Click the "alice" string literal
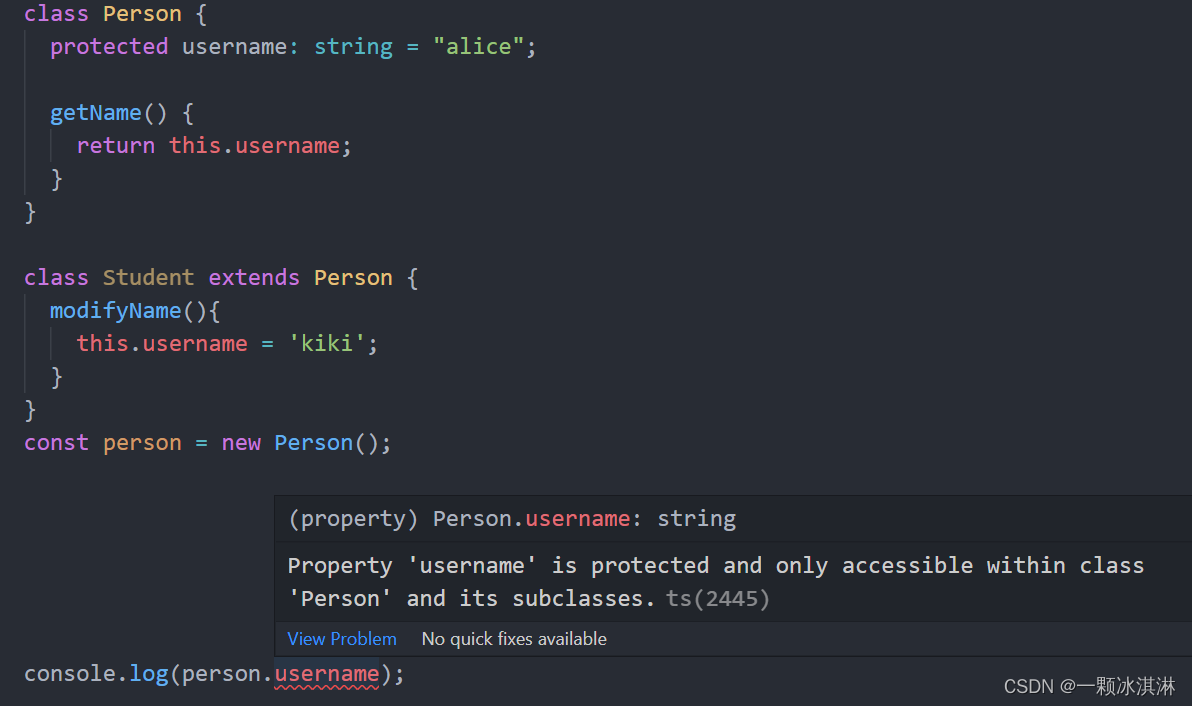The width and height of the screenshot is (1192, 706). pyautogui.click(x=478, y=47)
